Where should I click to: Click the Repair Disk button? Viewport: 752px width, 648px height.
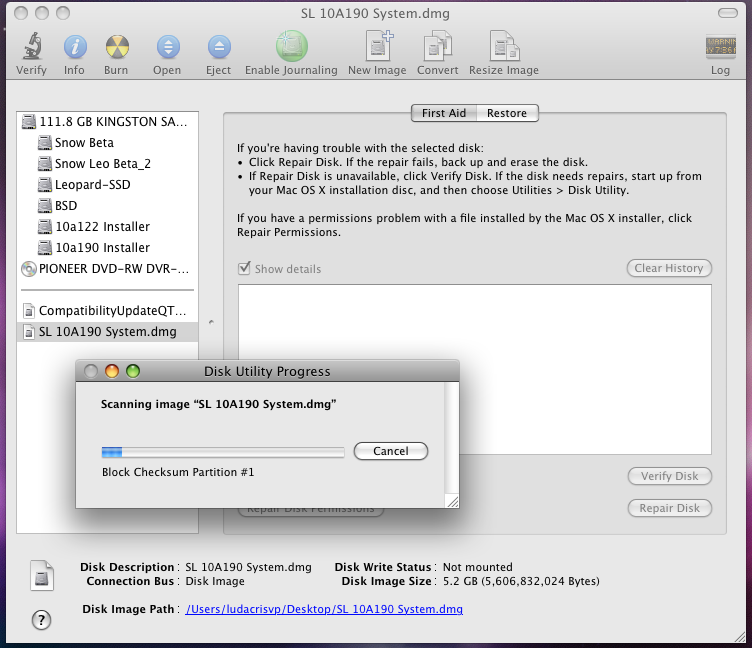[670, 508]
